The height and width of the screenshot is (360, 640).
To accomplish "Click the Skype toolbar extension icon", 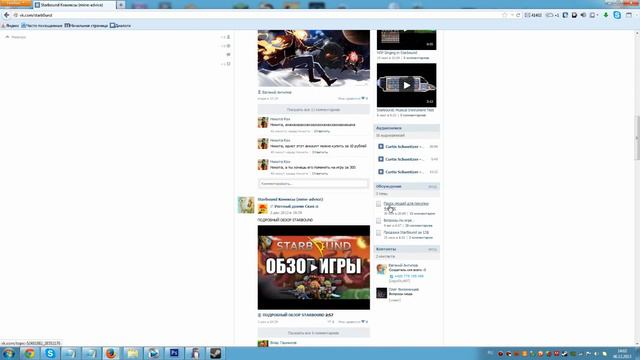I will [617, 15].
